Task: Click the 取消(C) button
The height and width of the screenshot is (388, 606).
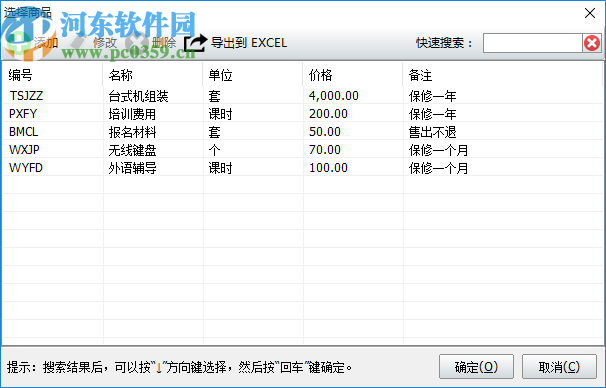Action: click(x=559, y=366)
